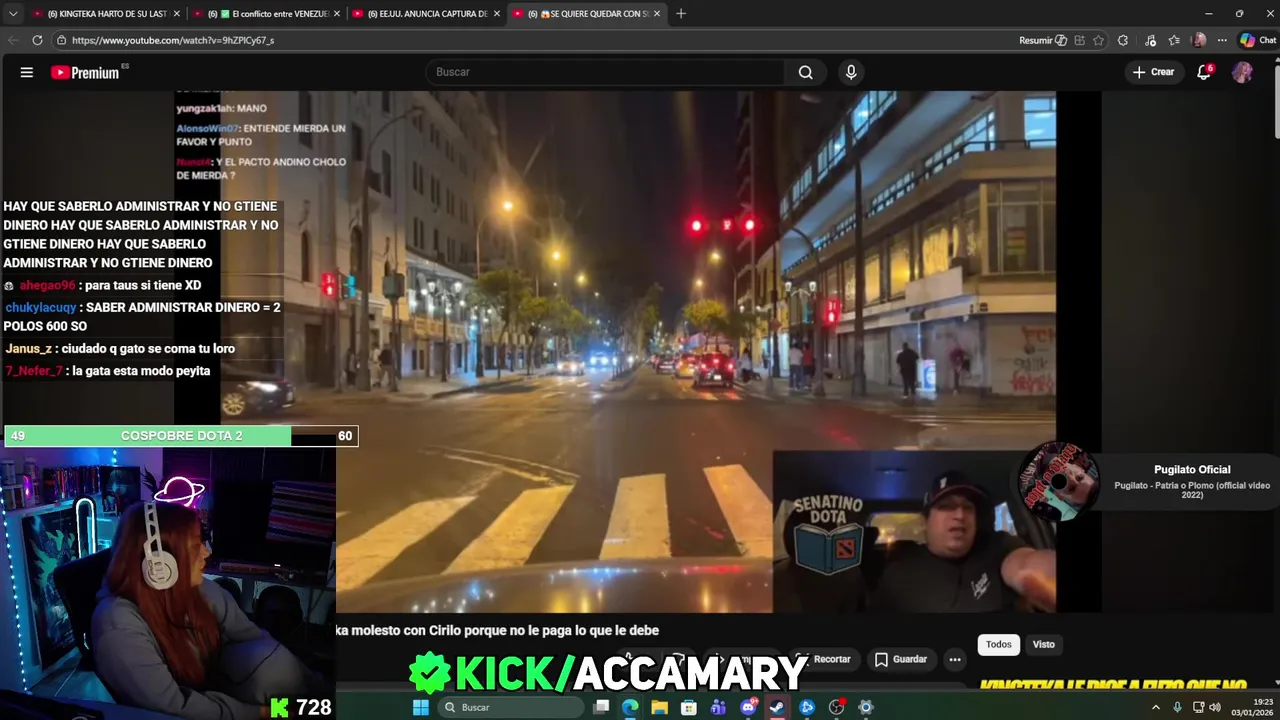Open browser extensions puzzle icon
The height and width of the screenshot is (720, 1280).
1123,40
